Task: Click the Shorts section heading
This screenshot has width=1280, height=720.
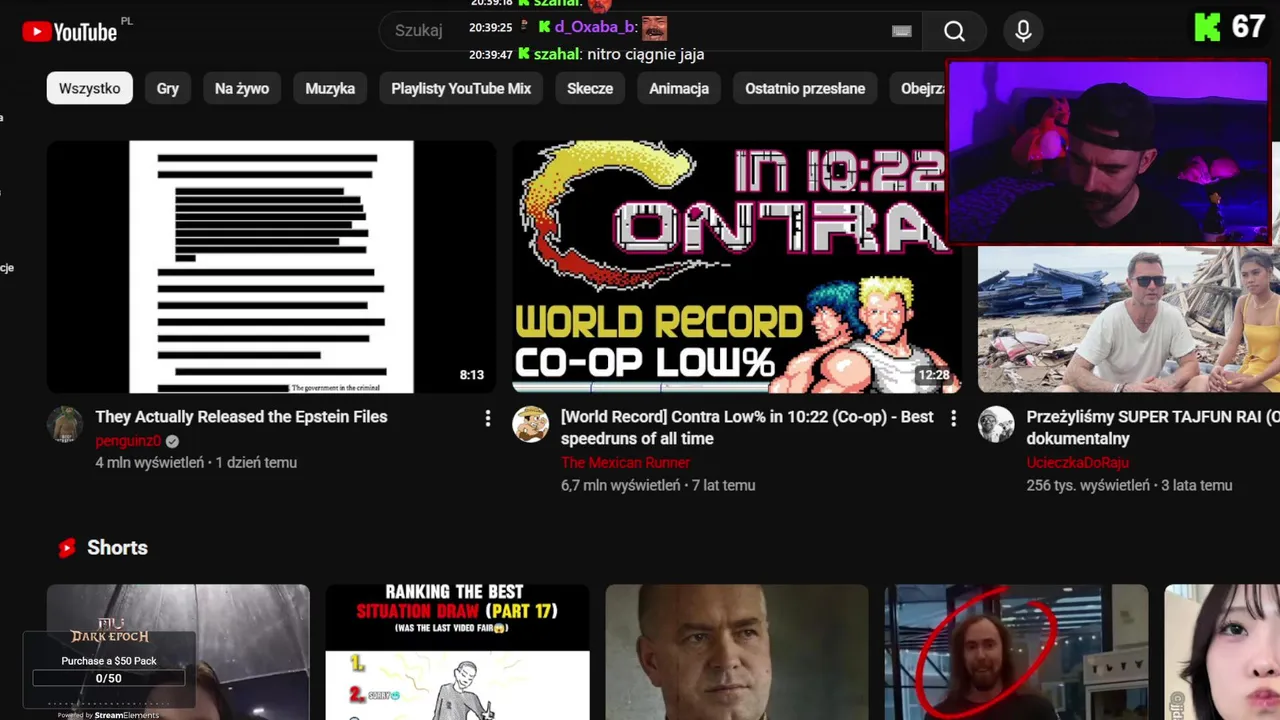Action: click(x=117, y=548)
